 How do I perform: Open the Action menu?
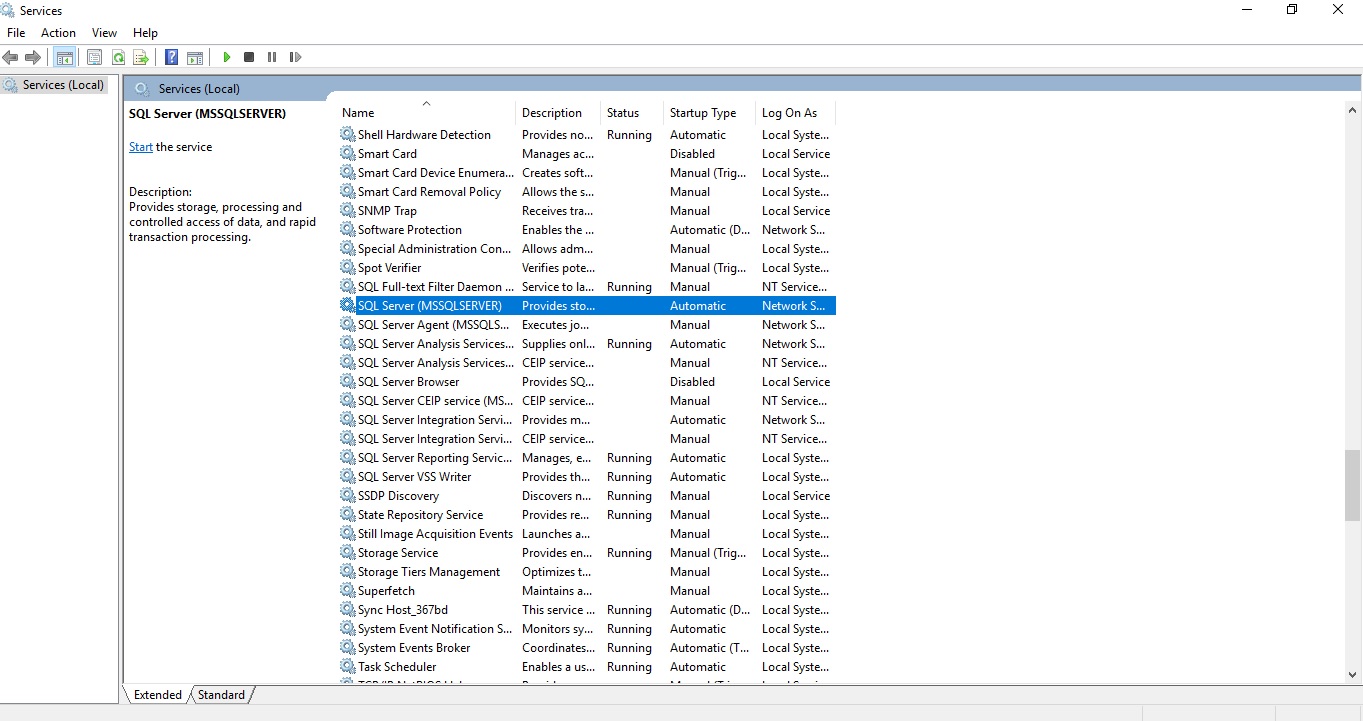(x=58, y=33)
